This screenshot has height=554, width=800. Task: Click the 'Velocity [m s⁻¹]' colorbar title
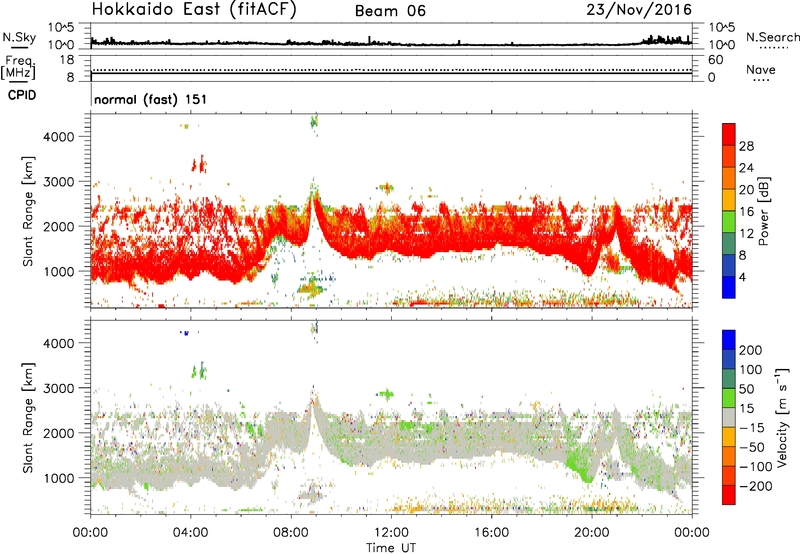point(782,417)
